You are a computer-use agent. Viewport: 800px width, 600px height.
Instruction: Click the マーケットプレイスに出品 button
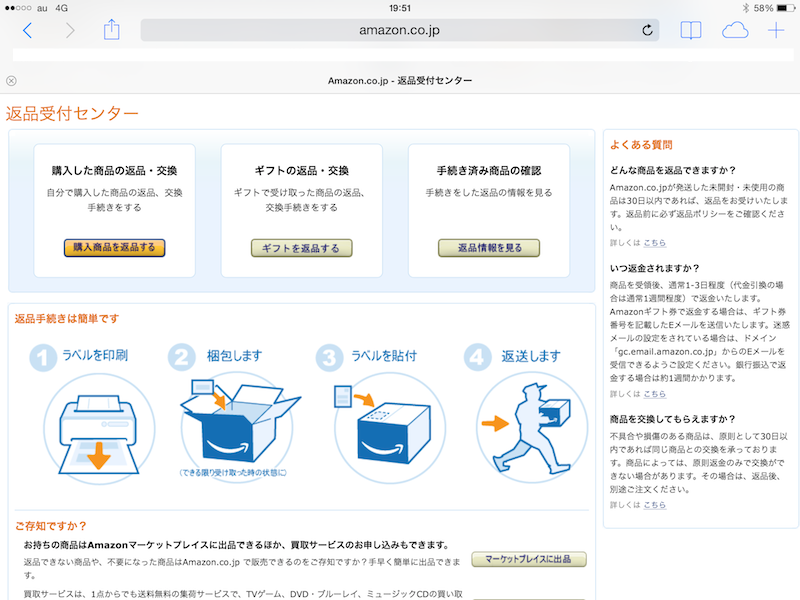[x=528, y=559]
